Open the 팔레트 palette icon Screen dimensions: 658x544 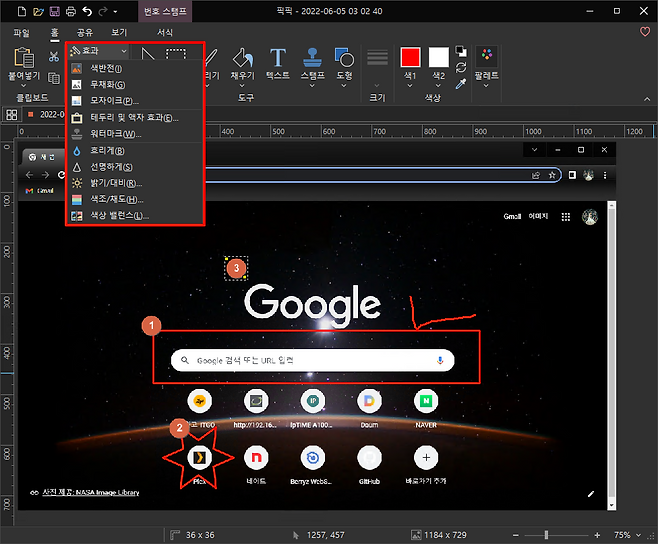(487, 56)
